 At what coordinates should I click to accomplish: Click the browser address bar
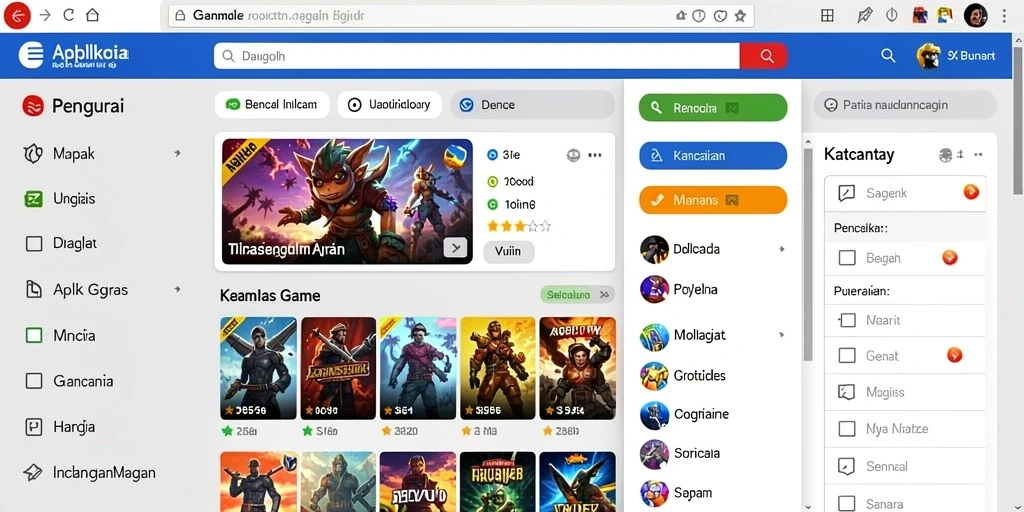[x=461, y=16]
